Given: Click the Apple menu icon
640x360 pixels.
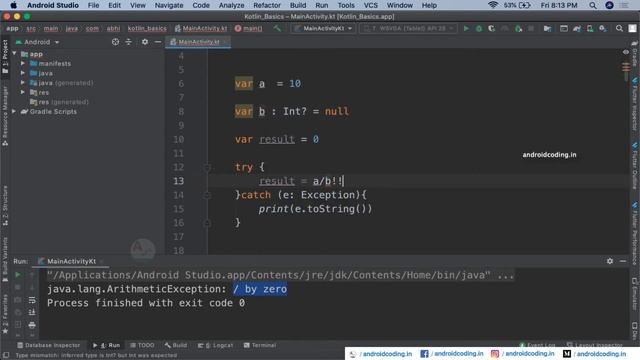Looking at the screenshot, I should 13,5.
